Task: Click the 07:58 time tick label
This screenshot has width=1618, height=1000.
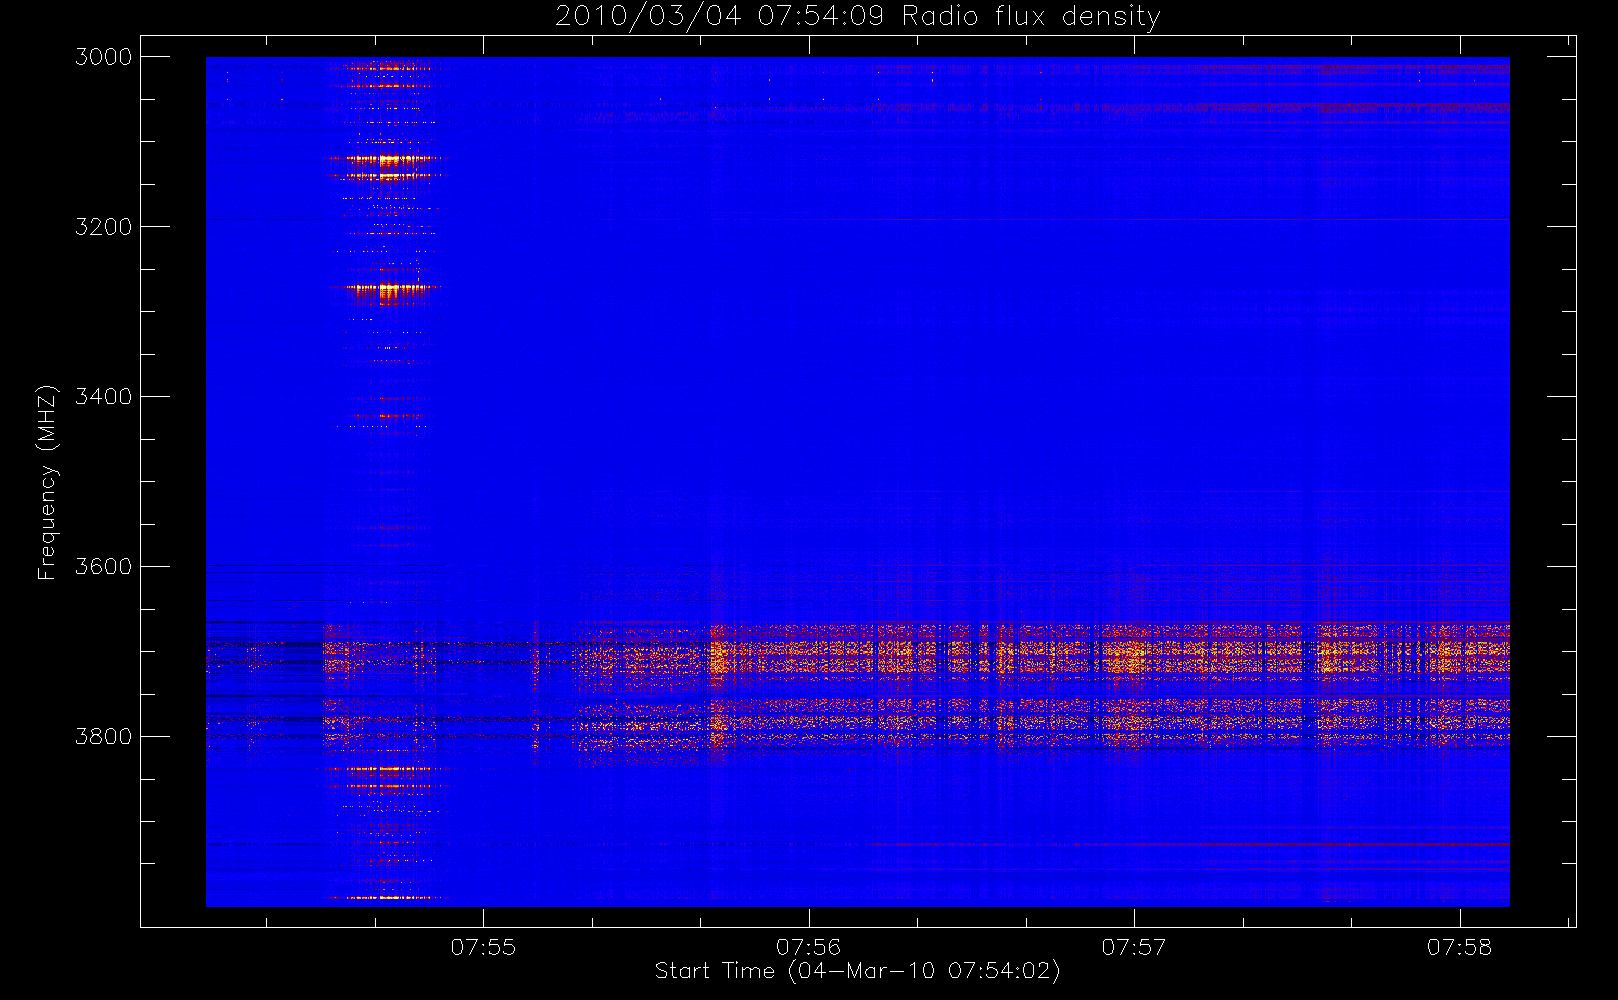Action: tap(1459, 947)
